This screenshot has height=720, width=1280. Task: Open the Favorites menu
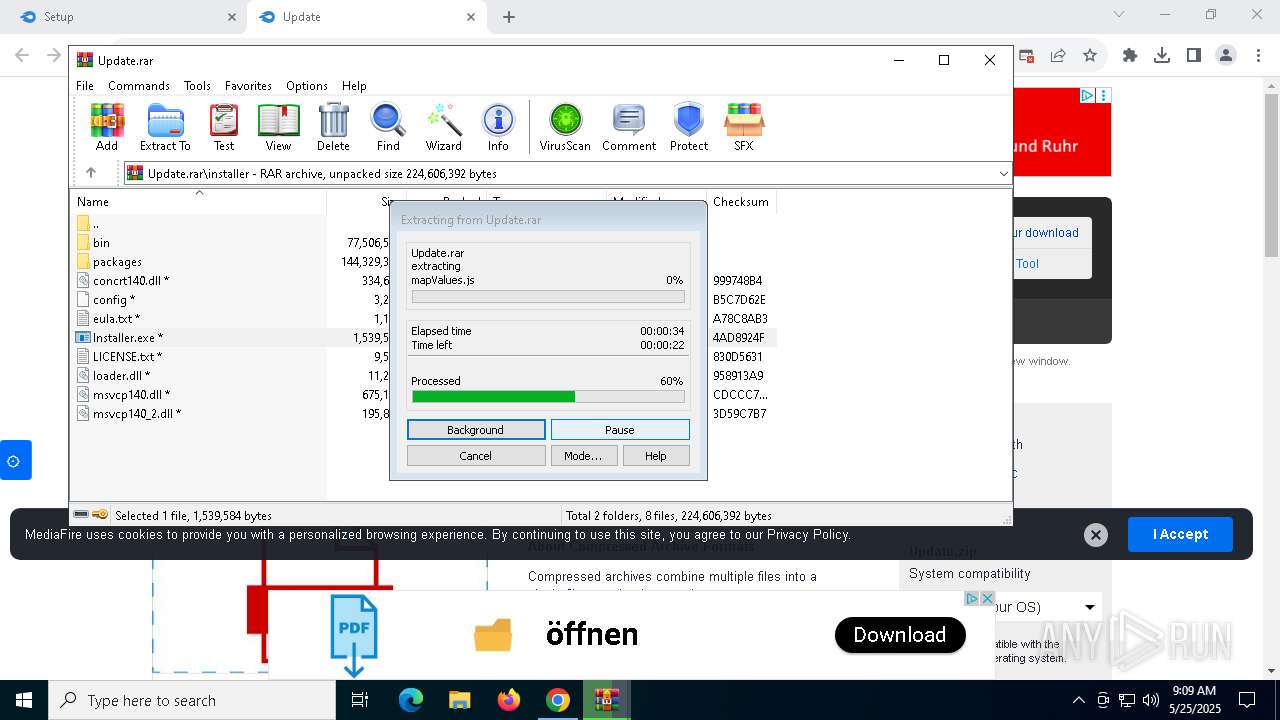point(248,86)
